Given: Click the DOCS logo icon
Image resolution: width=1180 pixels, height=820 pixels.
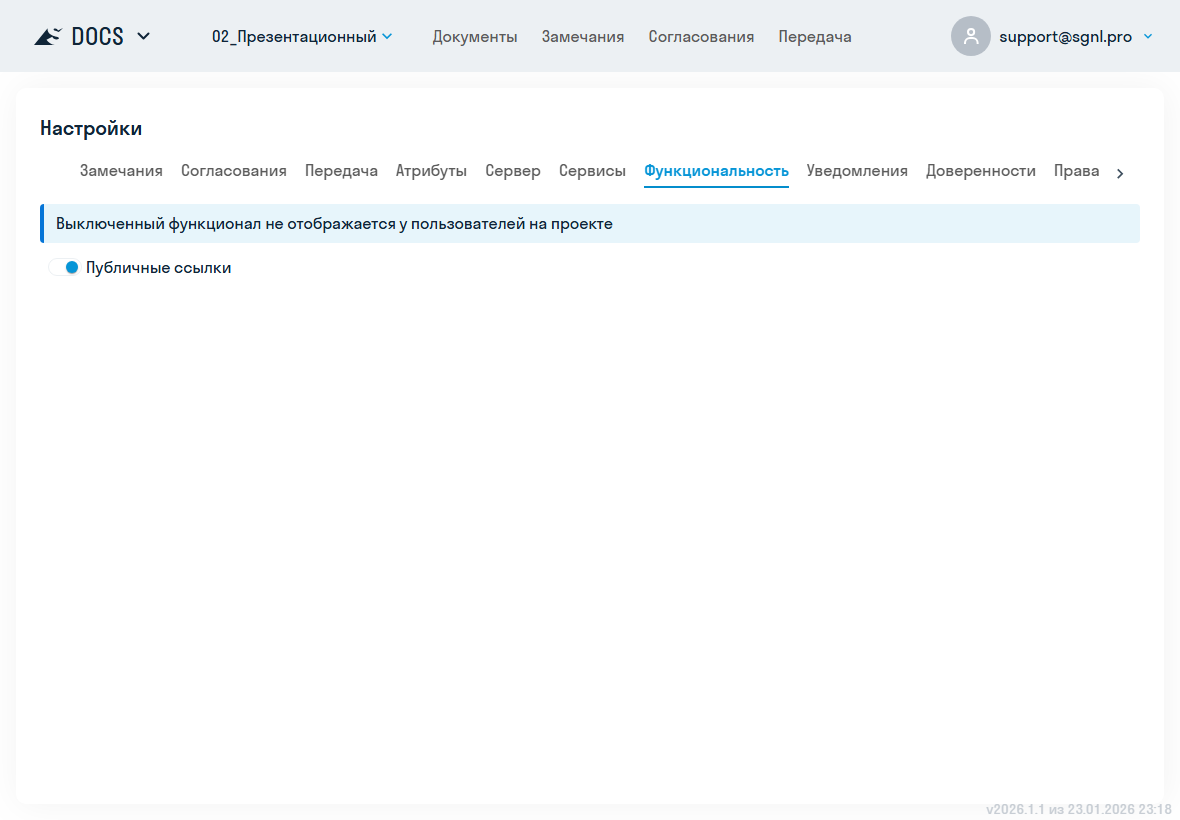Looking at the screenshot, I should 48,37.
